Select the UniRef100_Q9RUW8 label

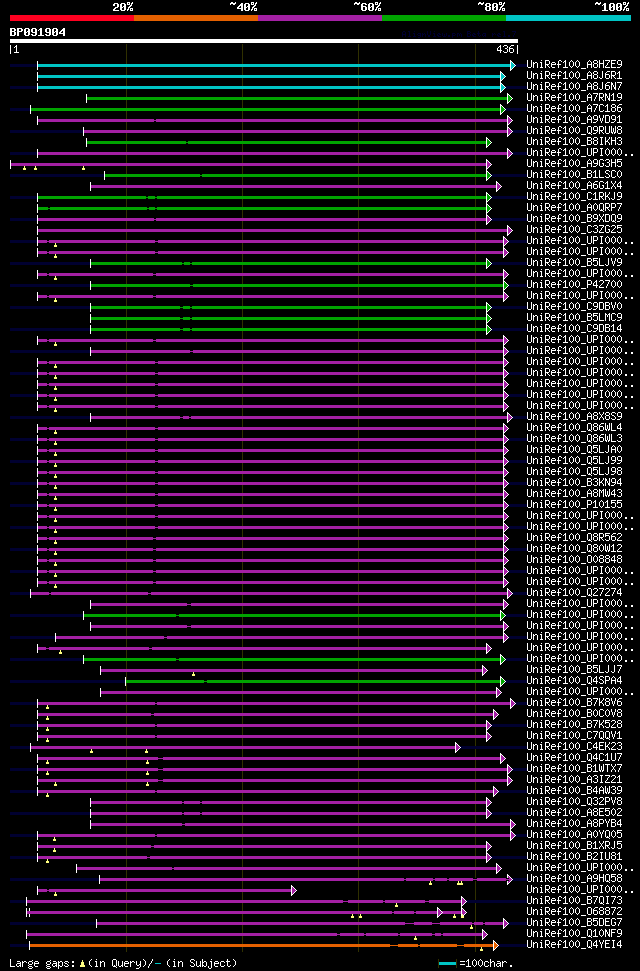coord(574,131)
